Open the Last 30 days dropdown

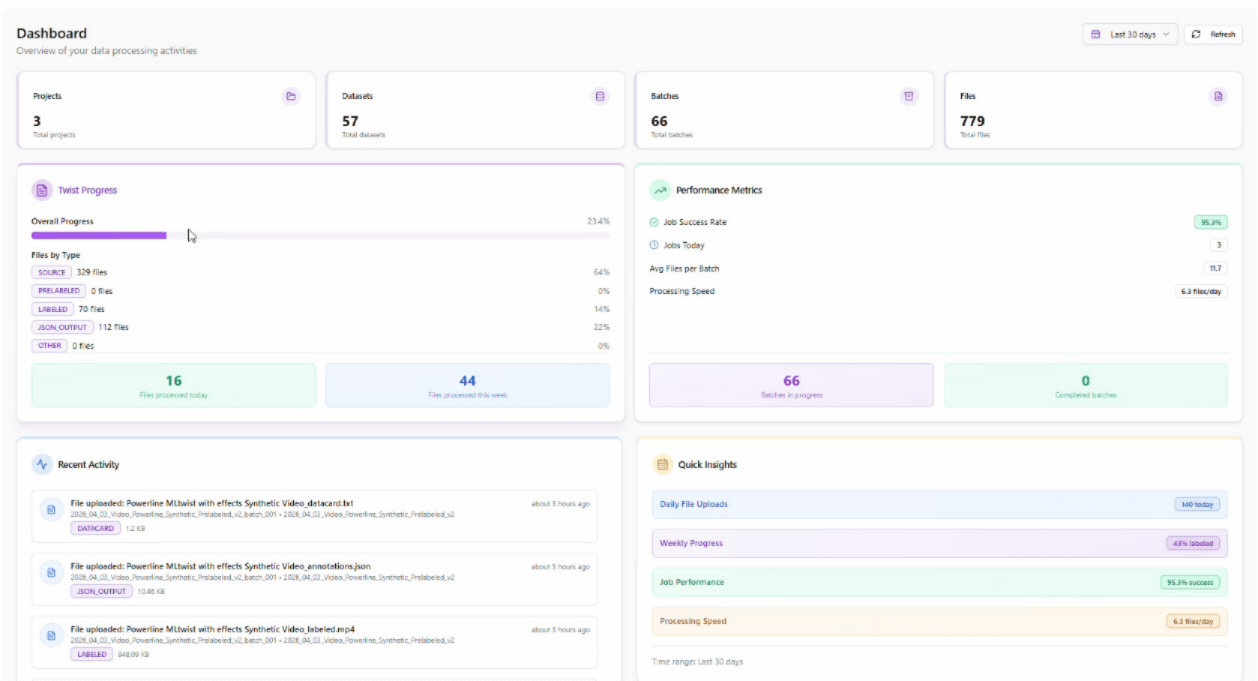1130,34
